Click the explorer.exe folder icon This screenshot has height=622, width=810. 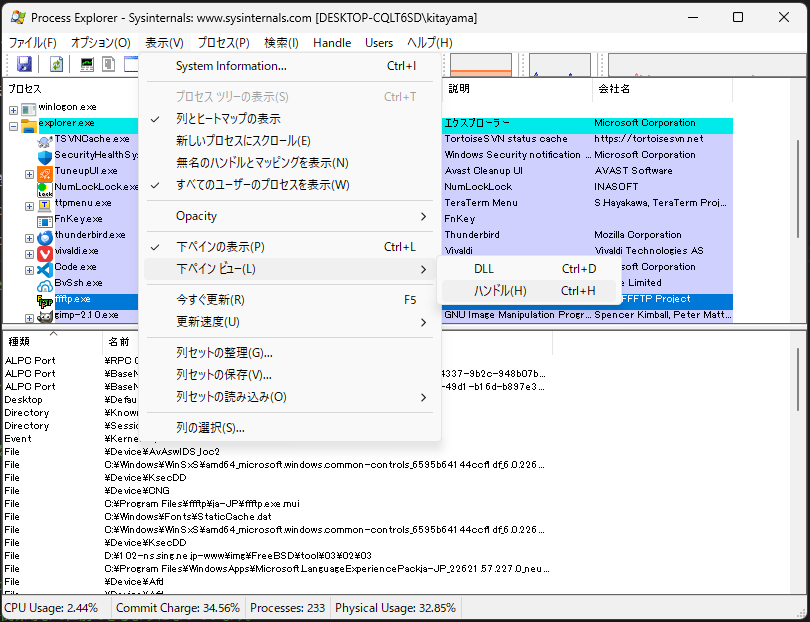coord(28,125)
